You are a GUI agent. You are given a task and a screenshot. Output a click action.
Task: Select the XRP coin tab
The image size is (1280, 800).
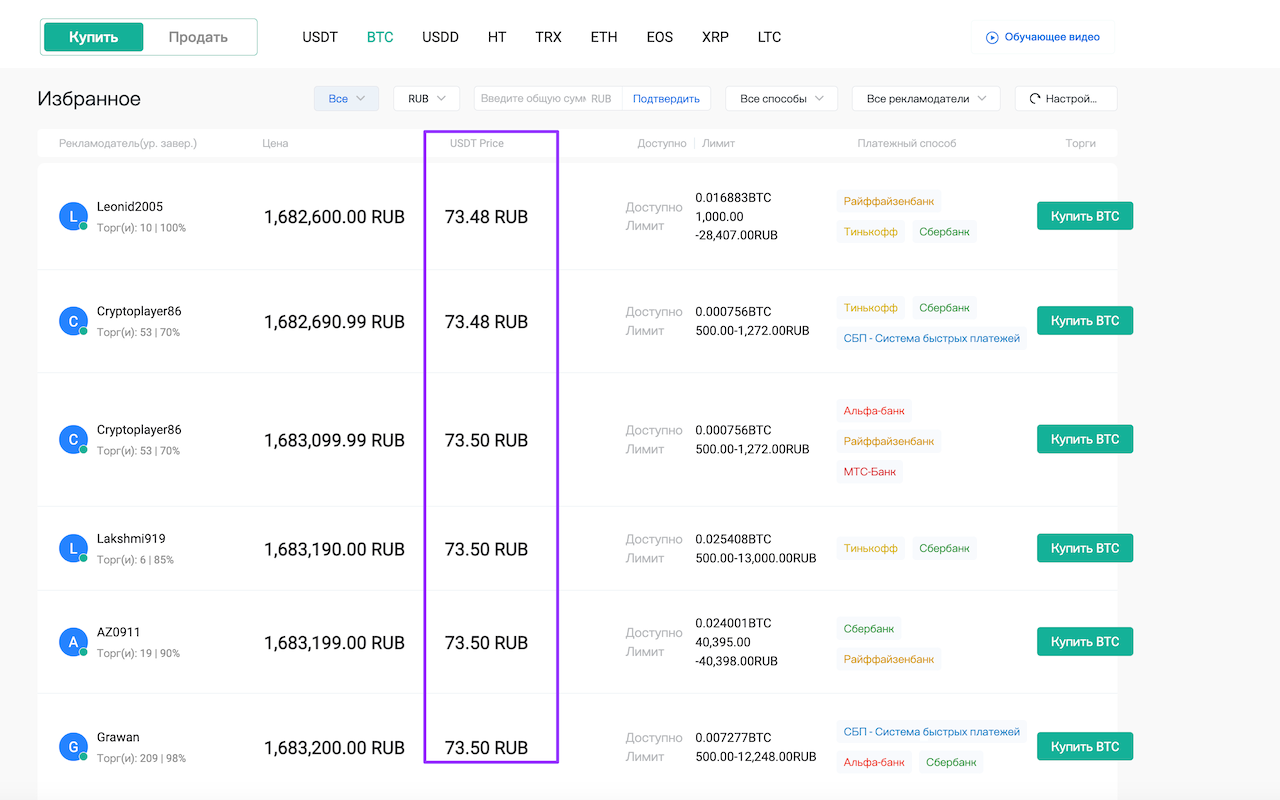tap(715, 37)
